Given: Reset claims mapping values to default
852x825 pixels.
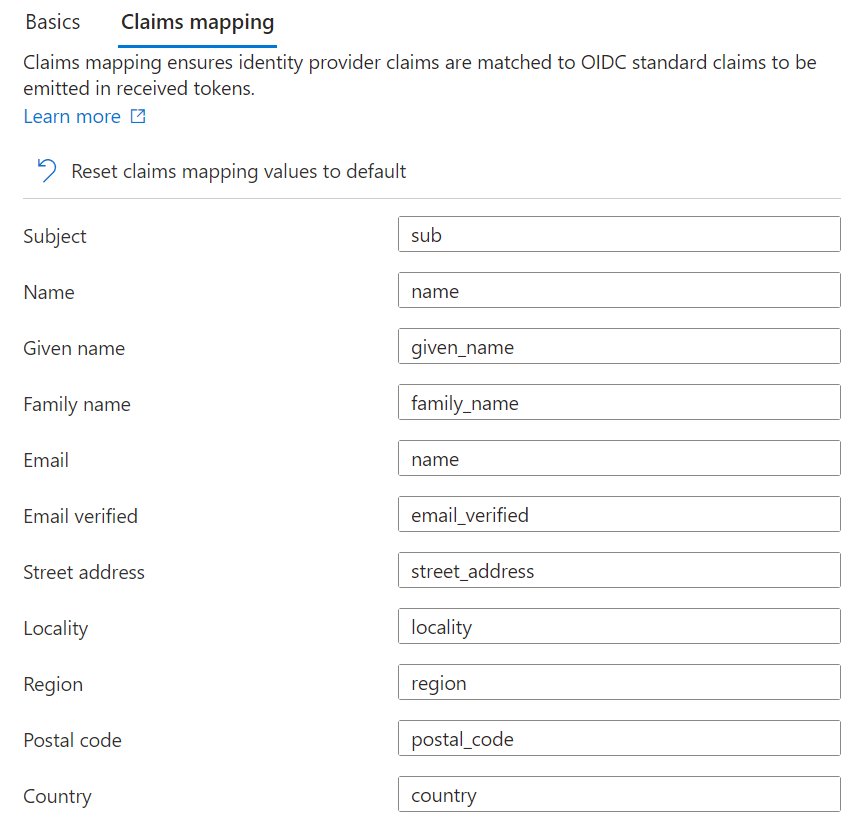Looking at the screenshot, I should (238, 171).
